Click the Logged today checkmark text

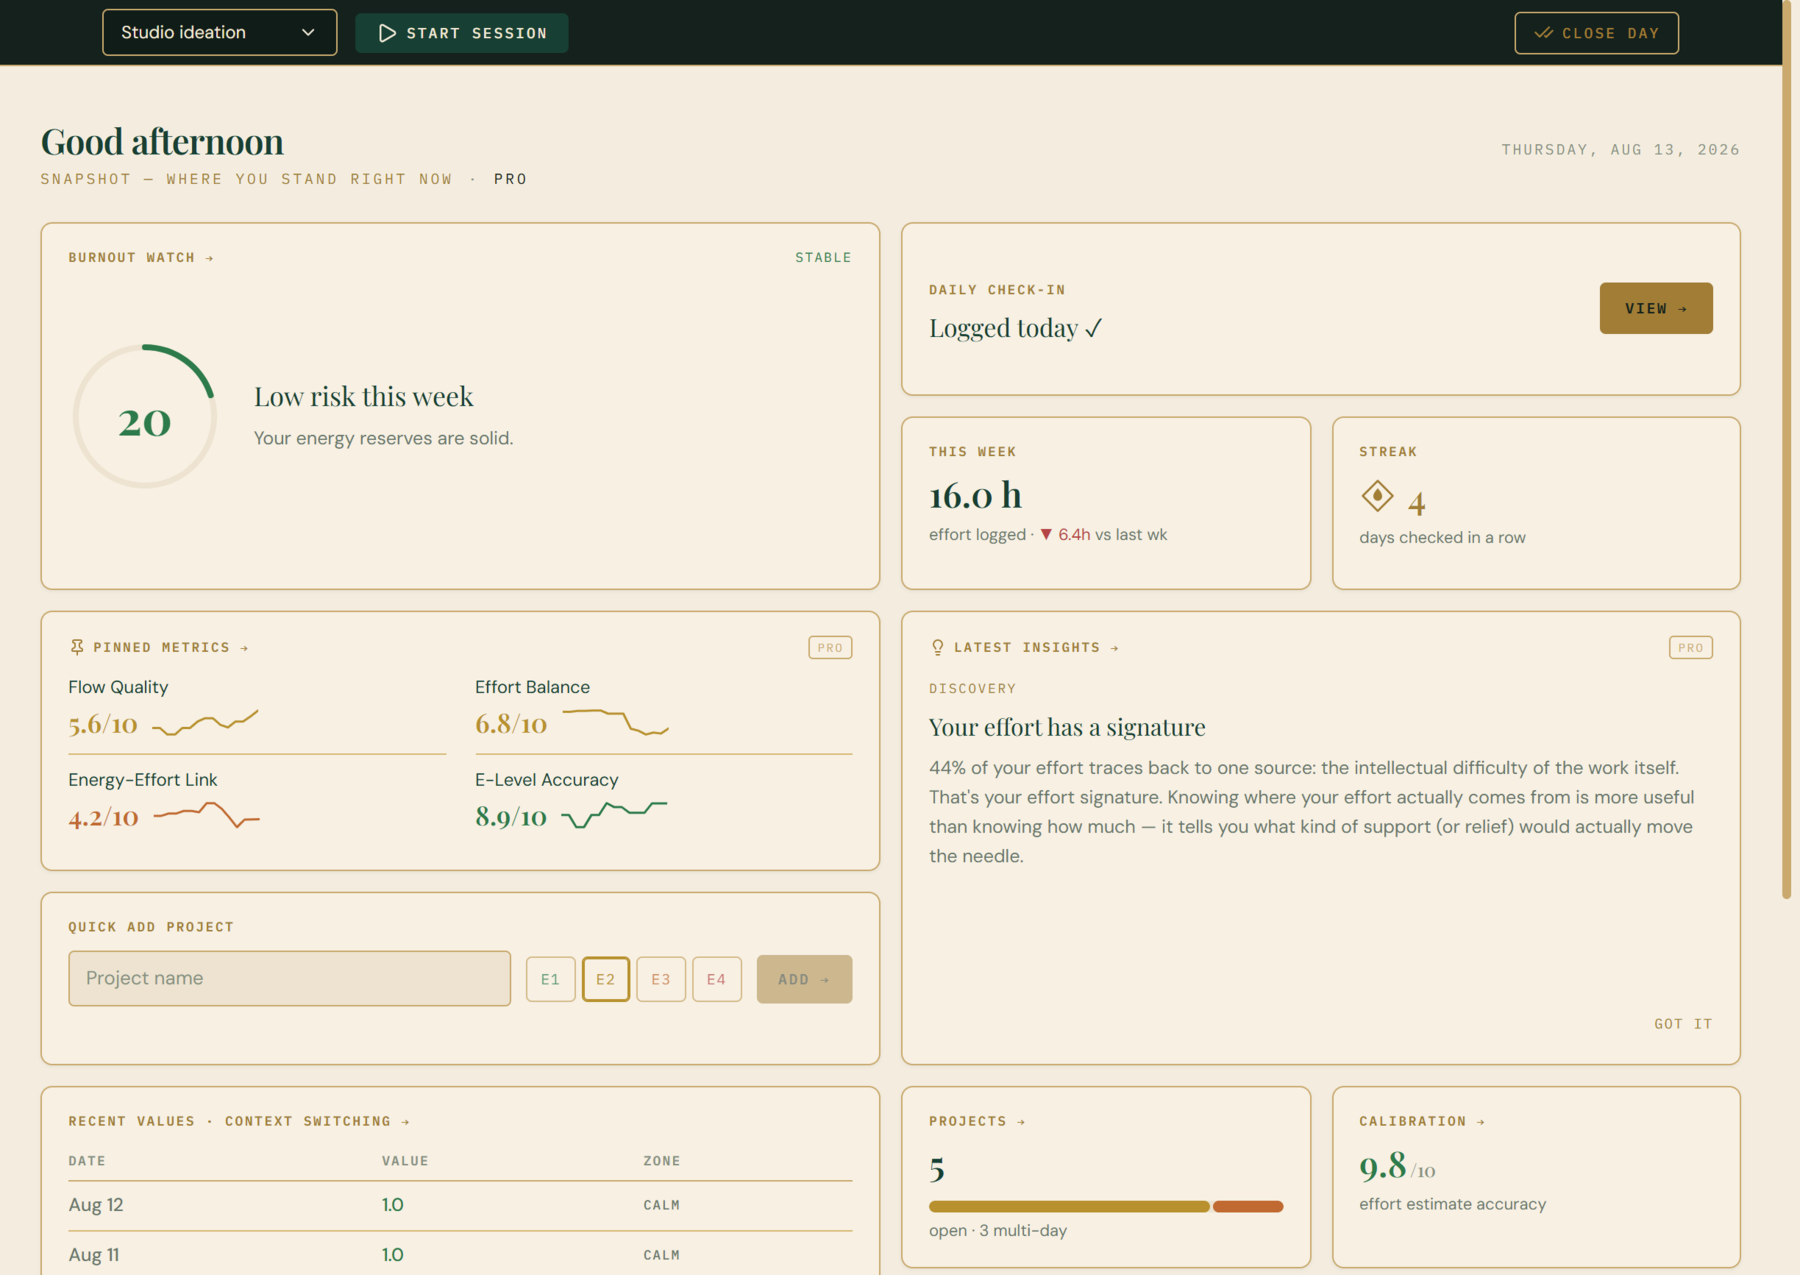(x=1015, y=328)
